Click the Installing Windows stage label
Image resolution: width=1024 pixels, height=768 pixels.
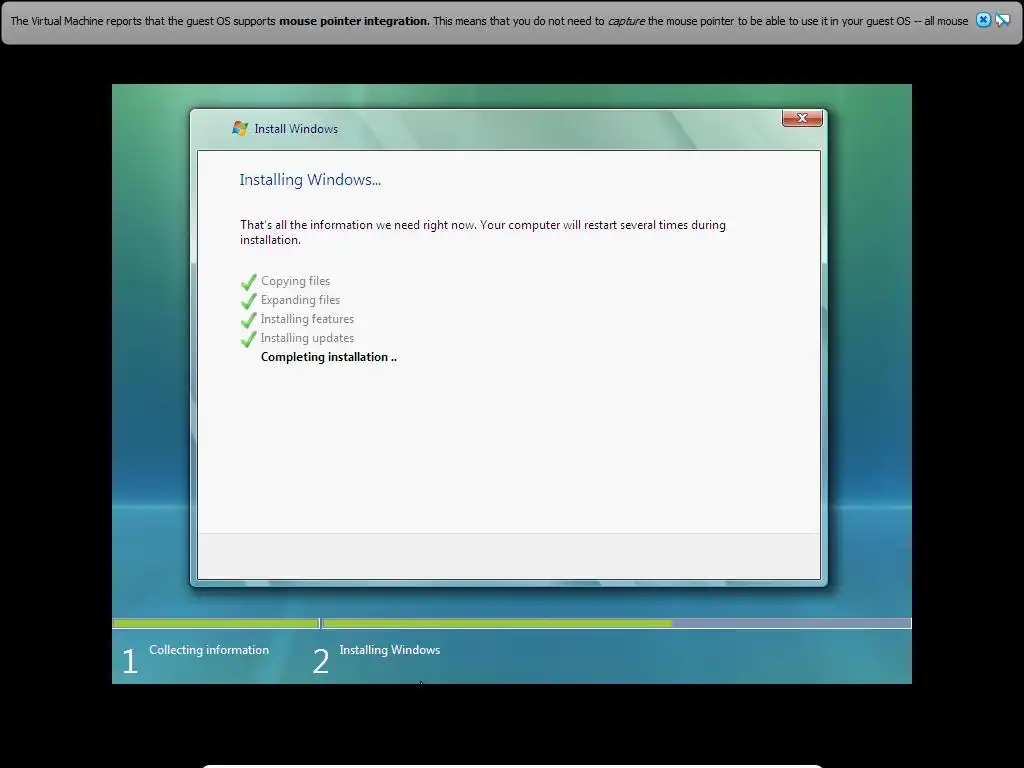[x=390, y=650]
